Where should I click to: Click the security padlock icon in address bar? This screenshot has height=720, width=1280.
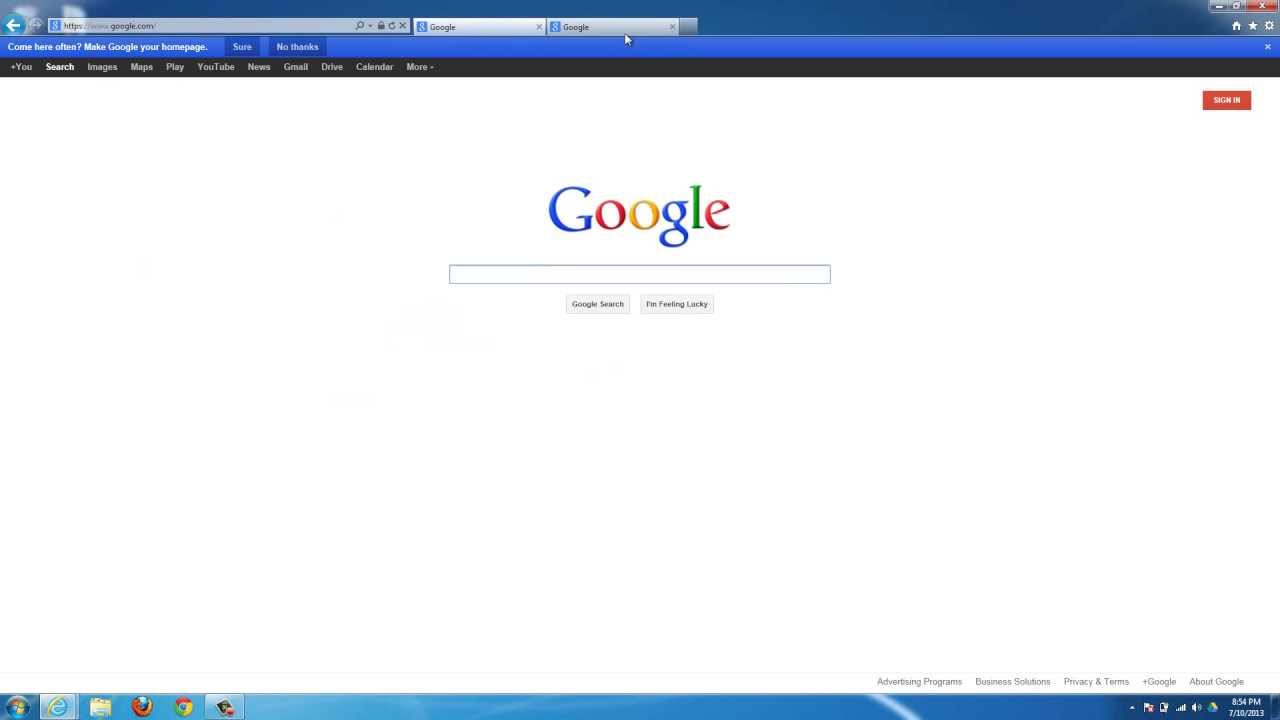381,26
